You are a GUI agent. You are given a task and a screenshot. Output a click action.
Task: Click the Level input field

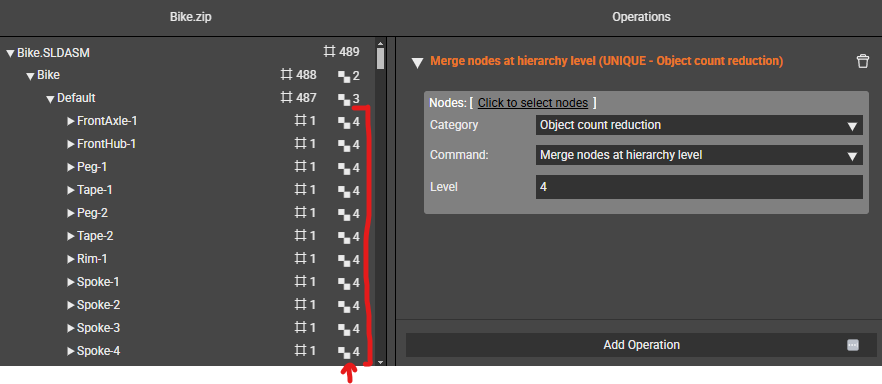[x=699, y=187]
